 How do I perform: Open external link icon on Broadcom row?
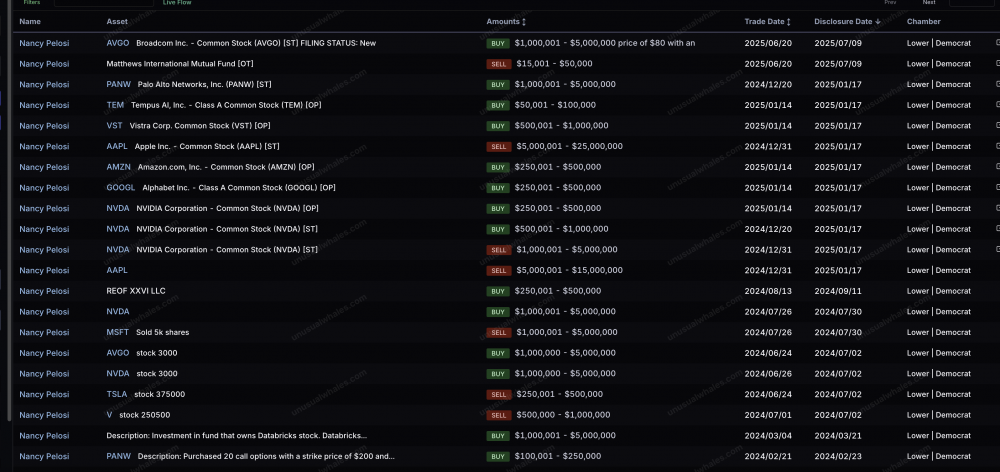[x=996, y=43]
